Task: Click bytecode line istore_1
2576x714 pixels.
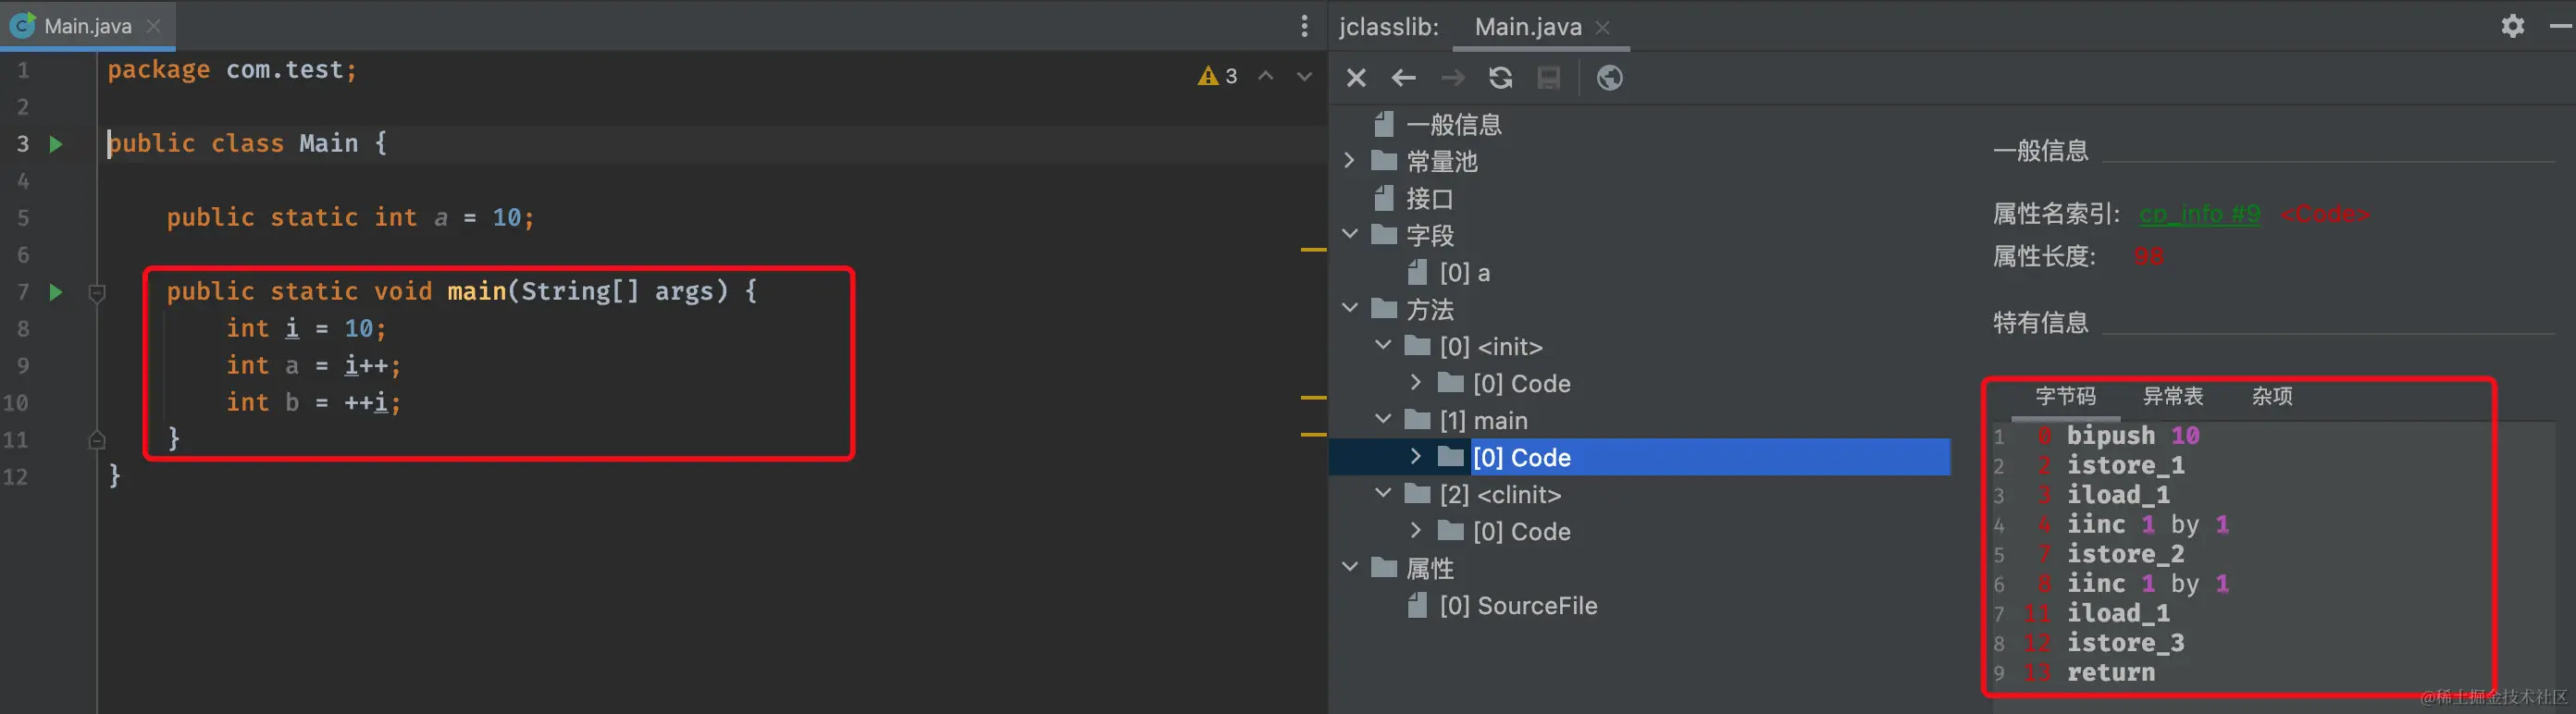Action: click(x=2125, y=466)
